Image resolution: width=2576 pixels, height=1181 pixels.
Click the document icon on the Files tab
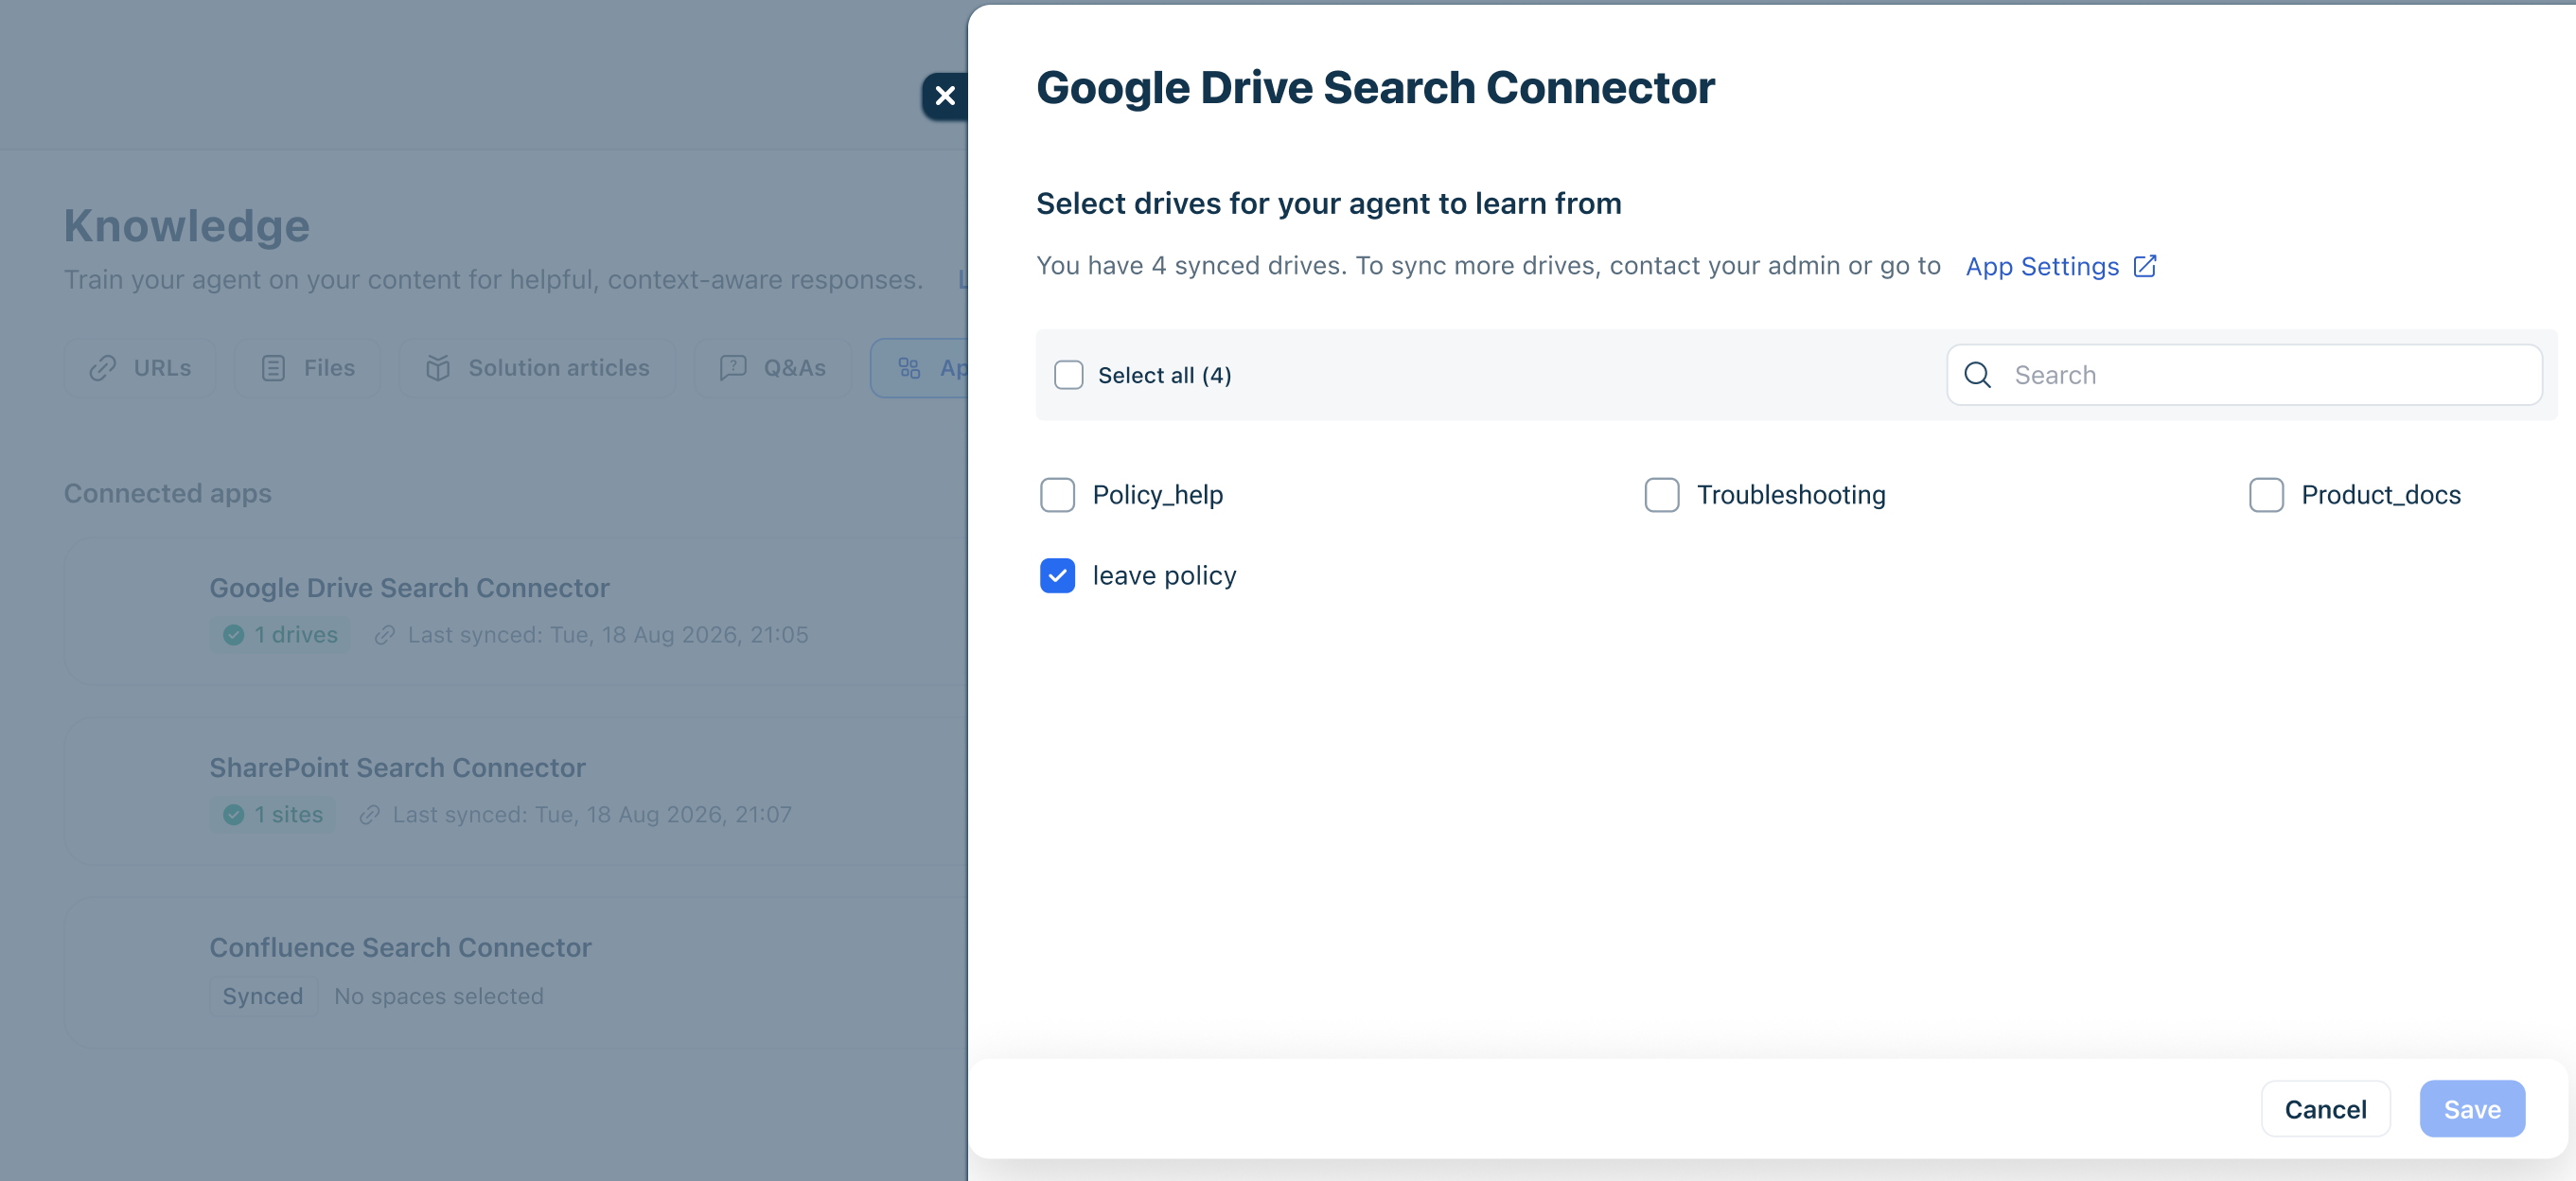tap(273, 368)
